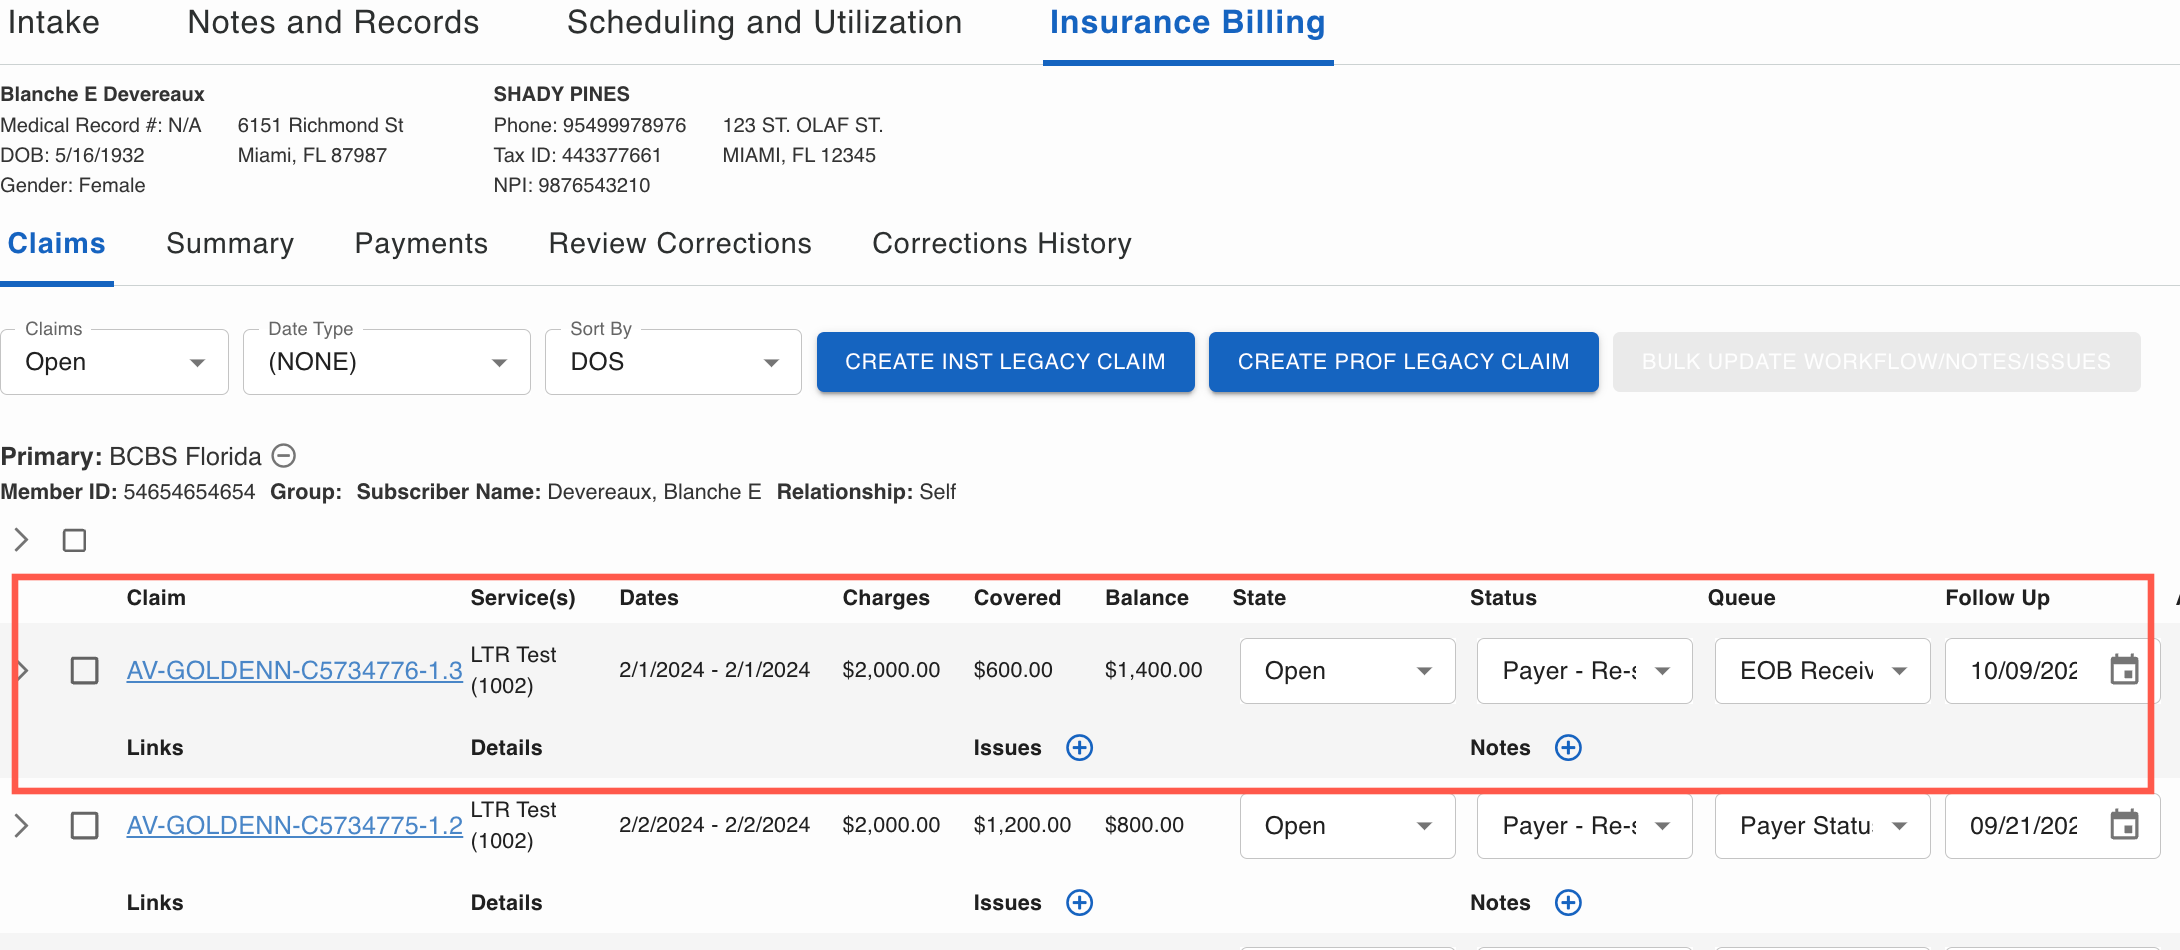
Task: Select the checkbox for claim AV-GOLDENN-C5734776-1.3
Action: (85, 670)
